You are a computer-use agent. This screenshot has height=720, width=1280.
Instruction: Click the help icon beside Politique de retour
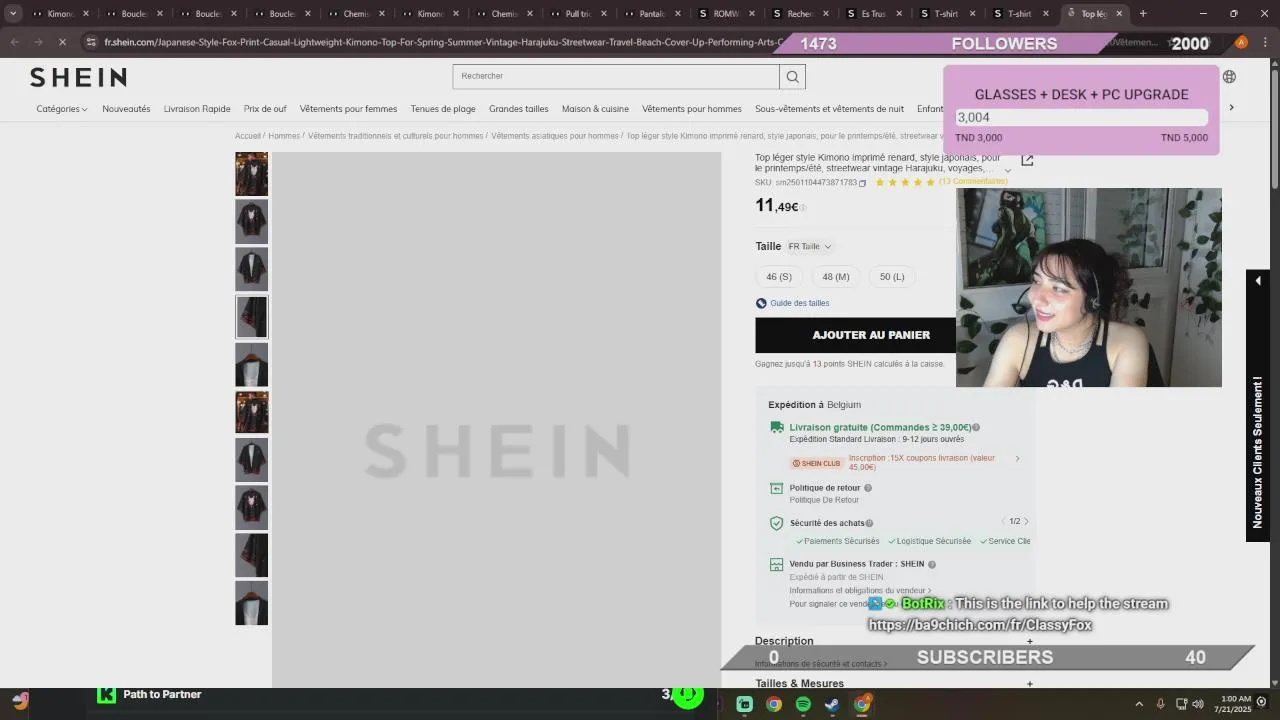click(867, 488)
